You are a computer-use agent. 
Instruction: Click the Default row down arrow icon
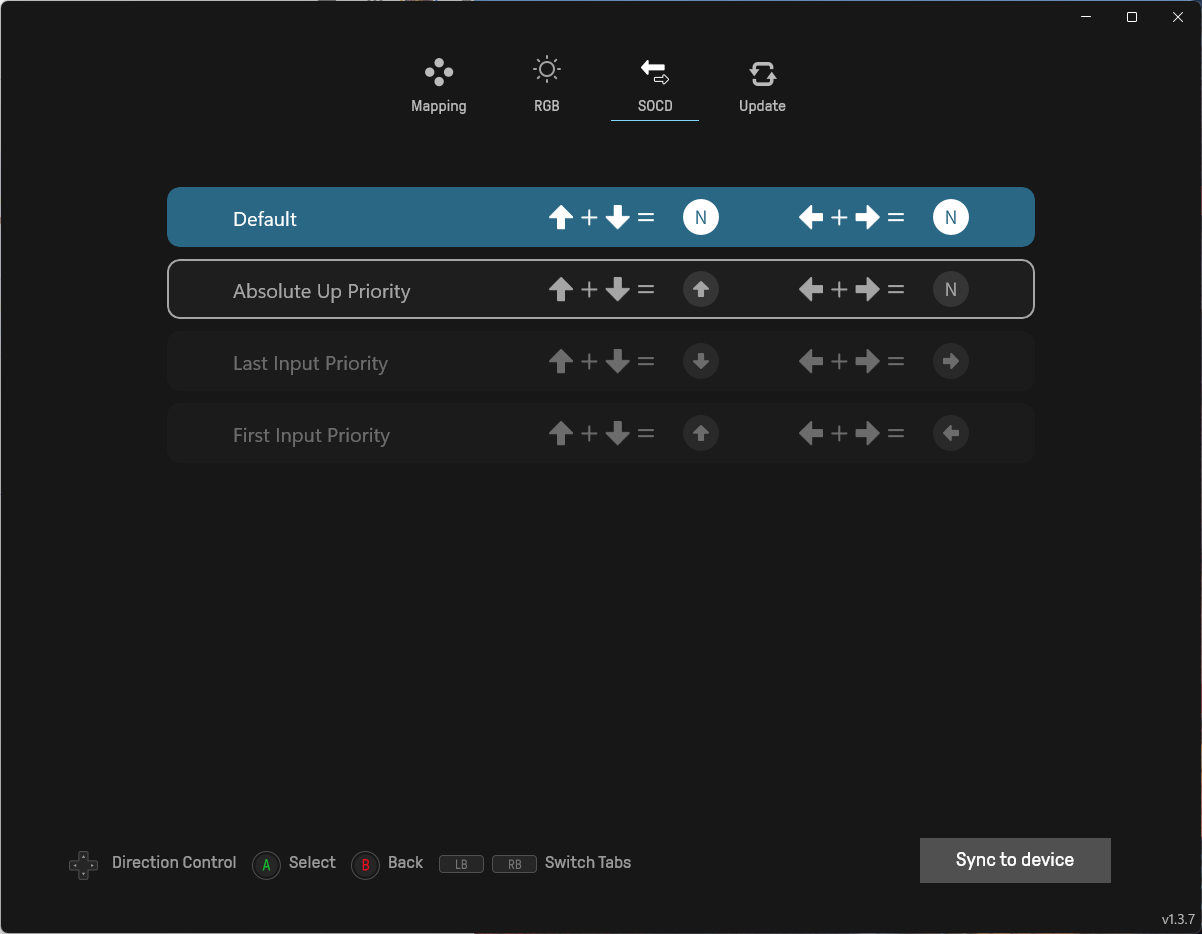(618, 217)
